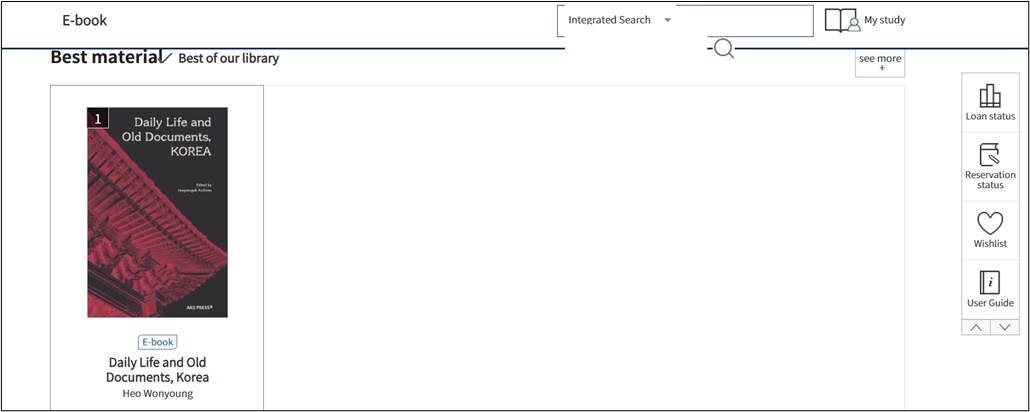1030x412 pixels.
Task: Click the down chevron below User Guide
Action: pos(1005,327)
